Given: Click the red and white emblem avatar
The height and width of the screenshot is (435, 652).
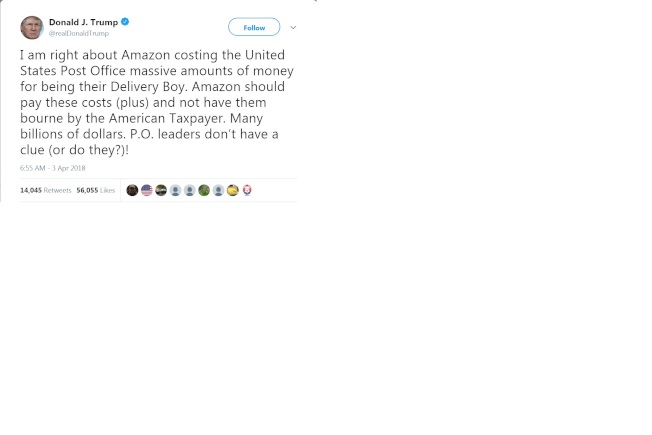Looking at the screenshot, I should 247,190.
